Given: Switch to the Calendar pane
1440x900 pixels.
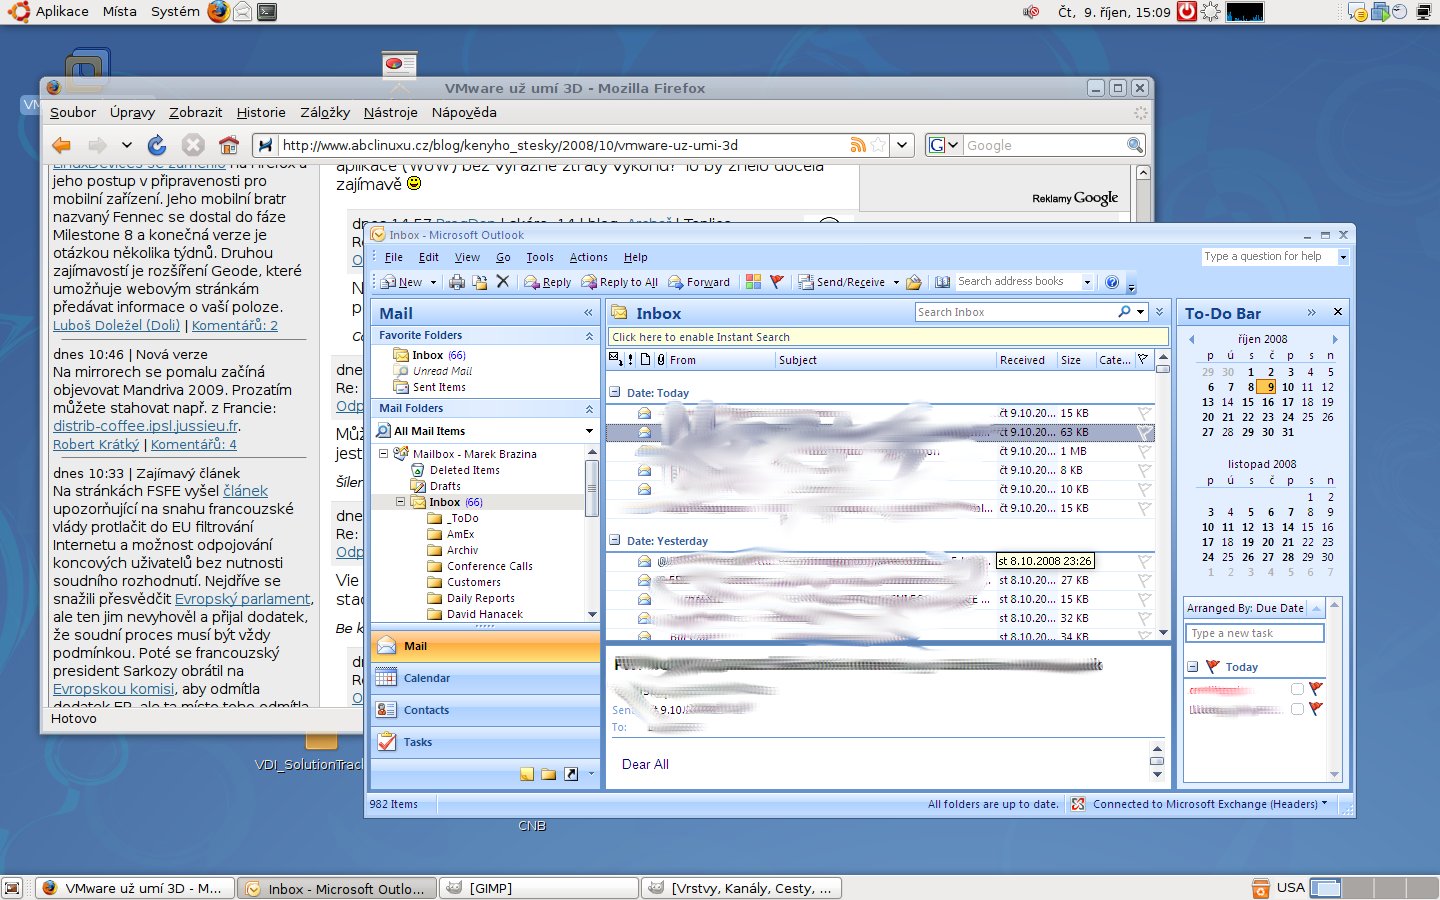Looking at the screenshot, I should pyautogui.click(x=485, y=678).
